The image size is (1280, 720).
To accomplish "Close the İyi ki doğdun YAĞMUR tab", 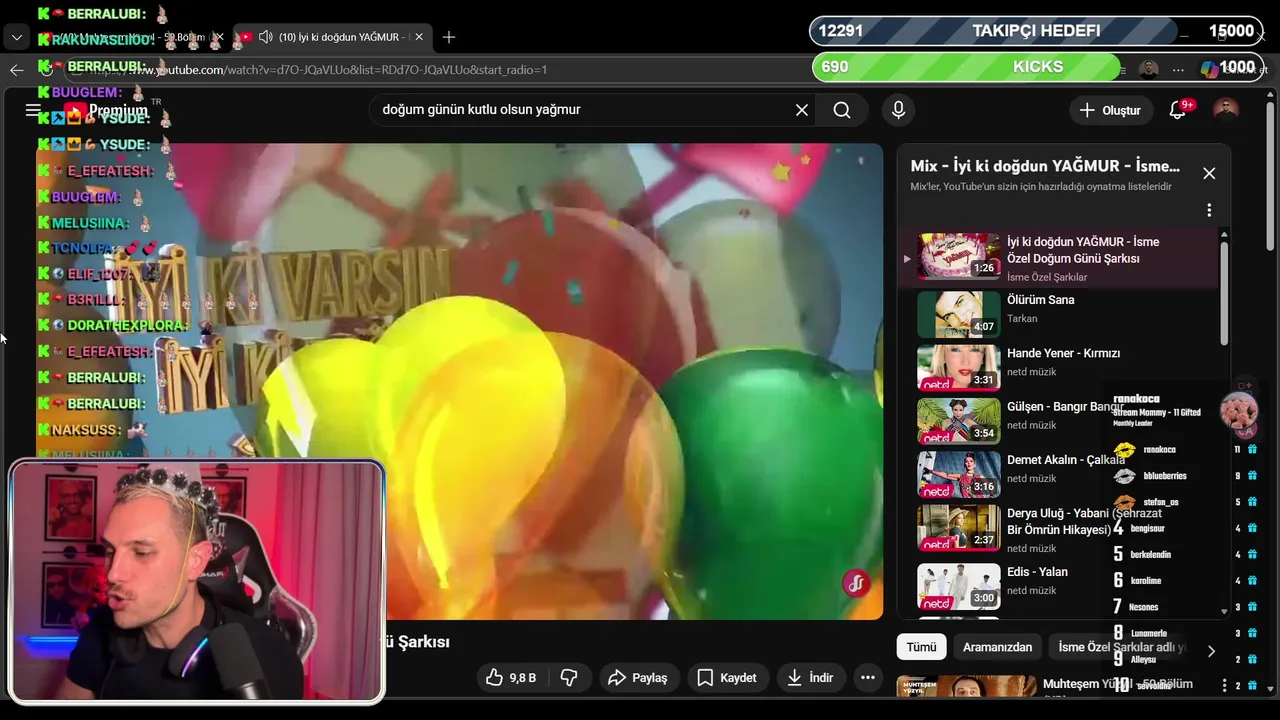I will (419, 37).
